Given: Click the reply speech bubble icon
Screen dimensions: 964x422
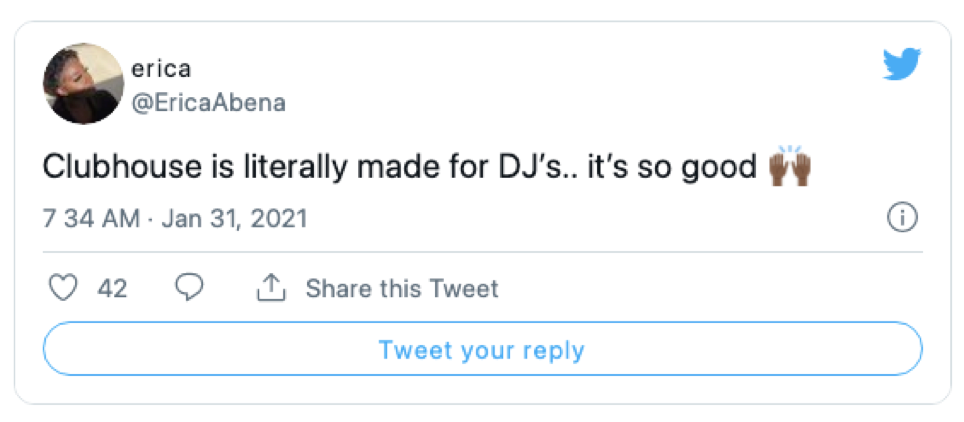Looking at the screenshot, I should (x=189, y=289).
